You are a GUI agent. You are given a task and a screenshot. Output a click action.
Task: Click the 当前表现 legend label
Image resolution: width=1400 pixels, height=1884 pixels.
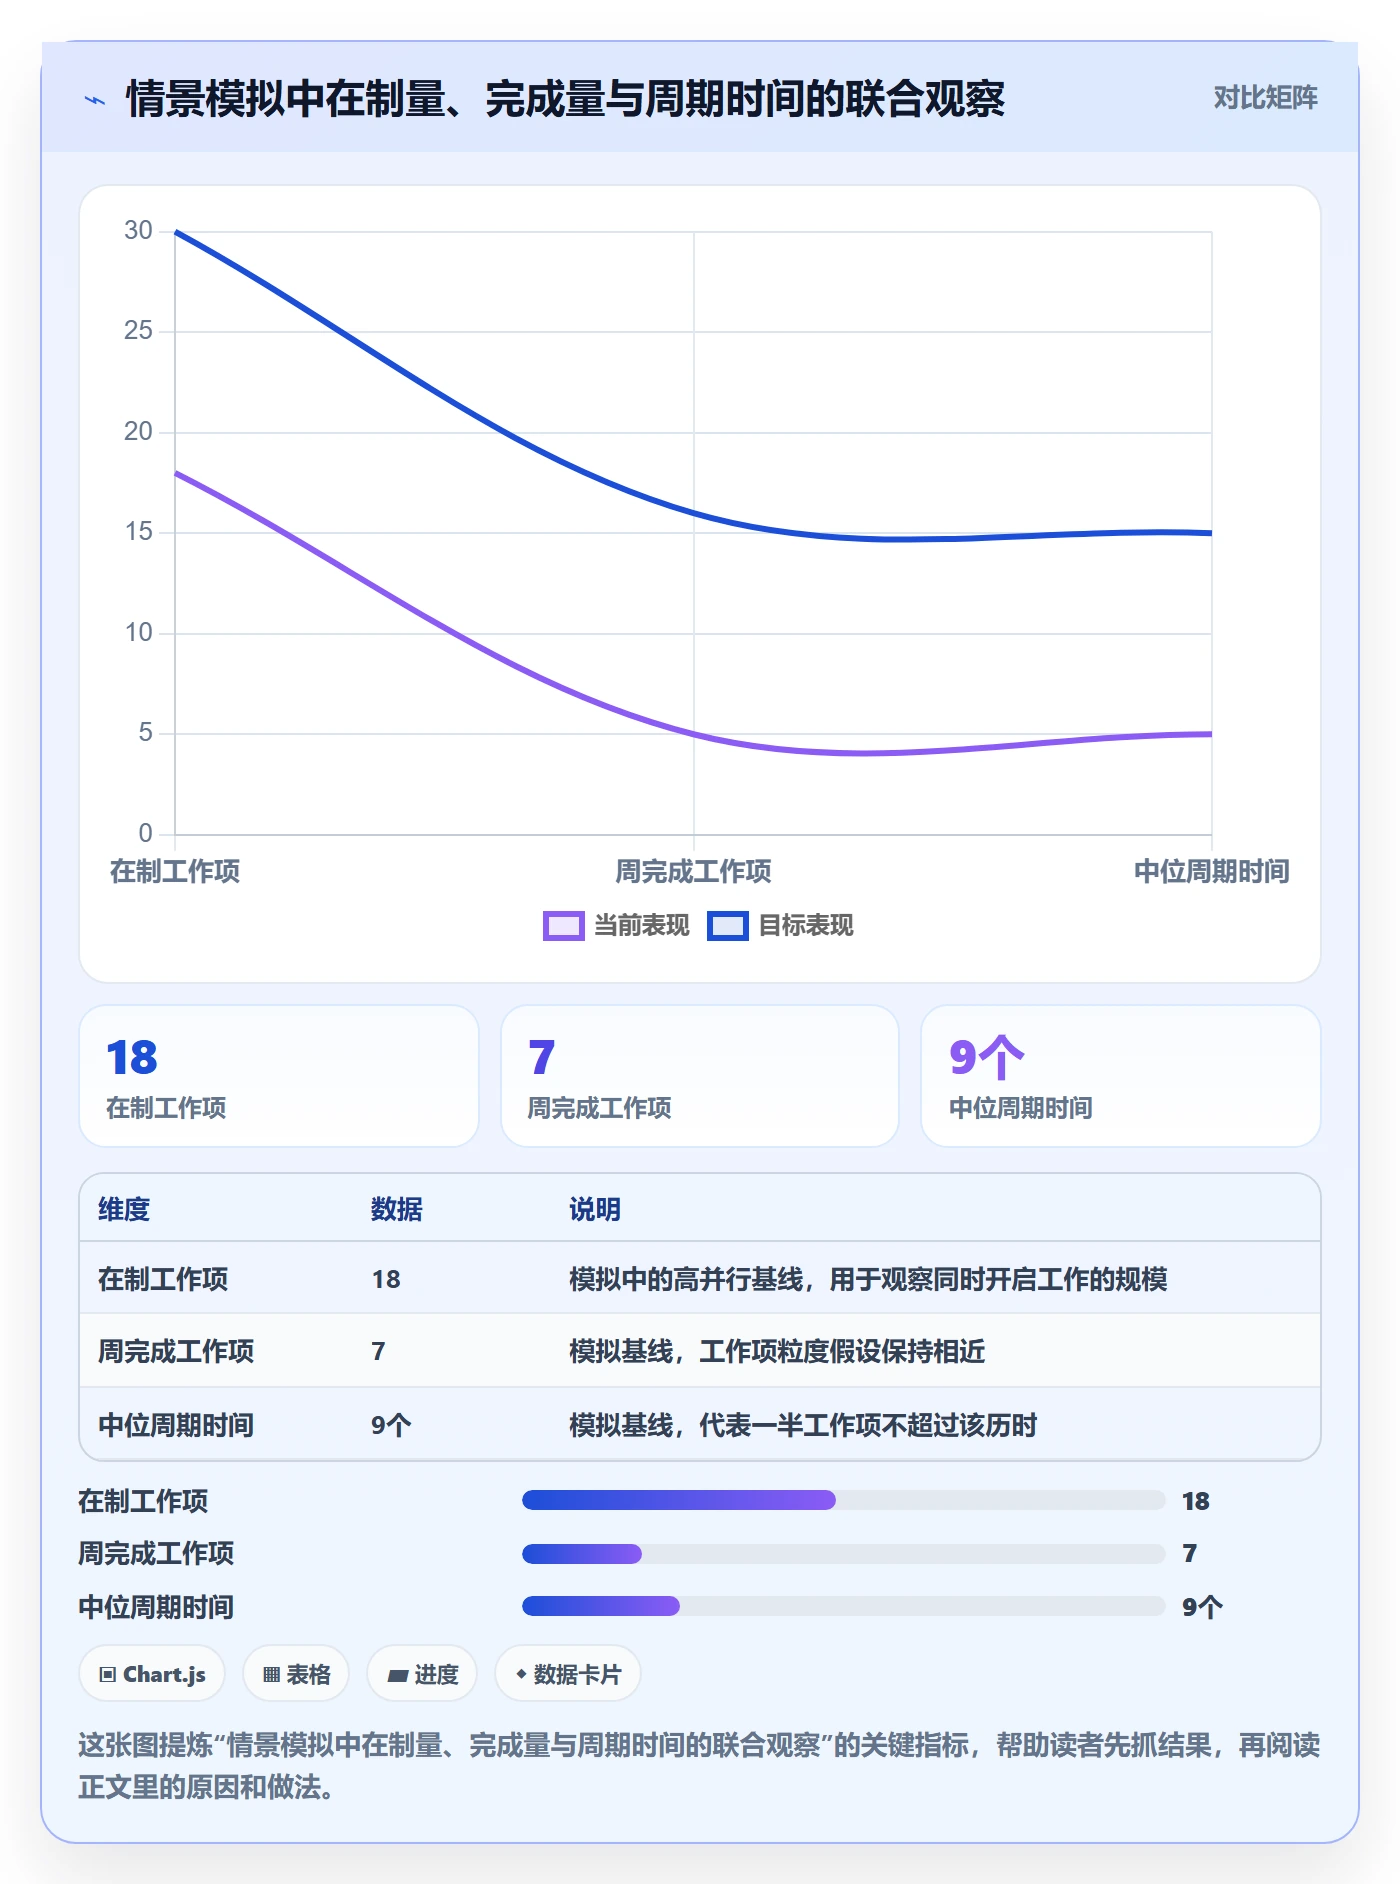(x=641, y=926)
